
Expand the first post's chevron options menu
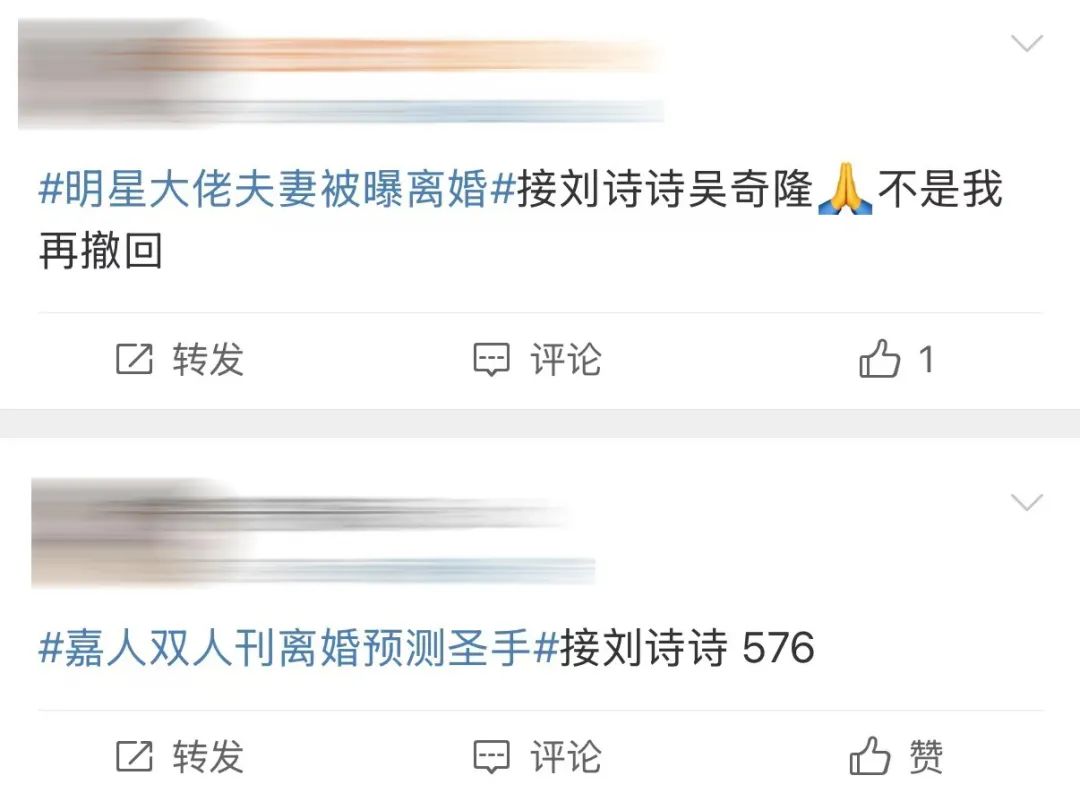pyautogui.click(x=1027, y=43)
